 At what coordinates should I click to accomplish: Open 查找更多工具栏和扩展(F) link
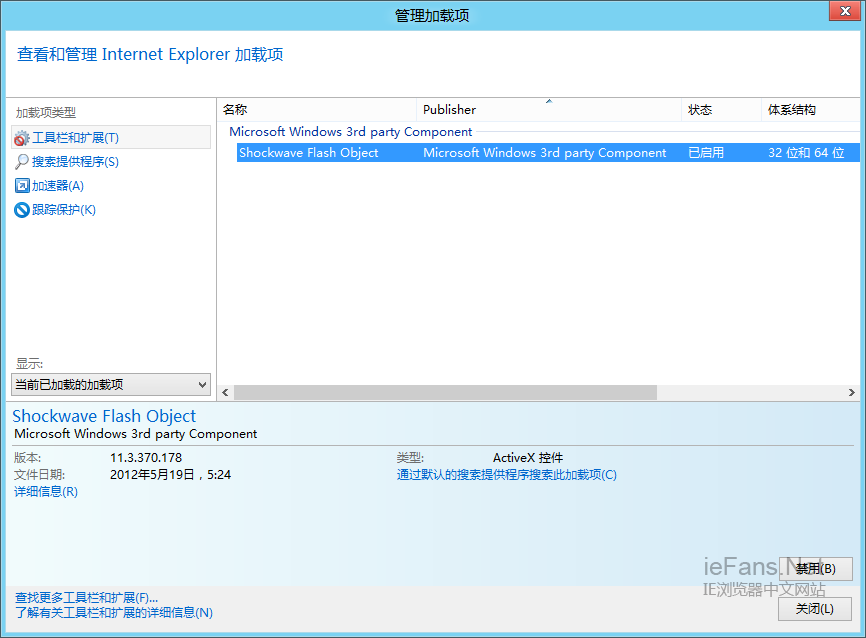[86, 597]
